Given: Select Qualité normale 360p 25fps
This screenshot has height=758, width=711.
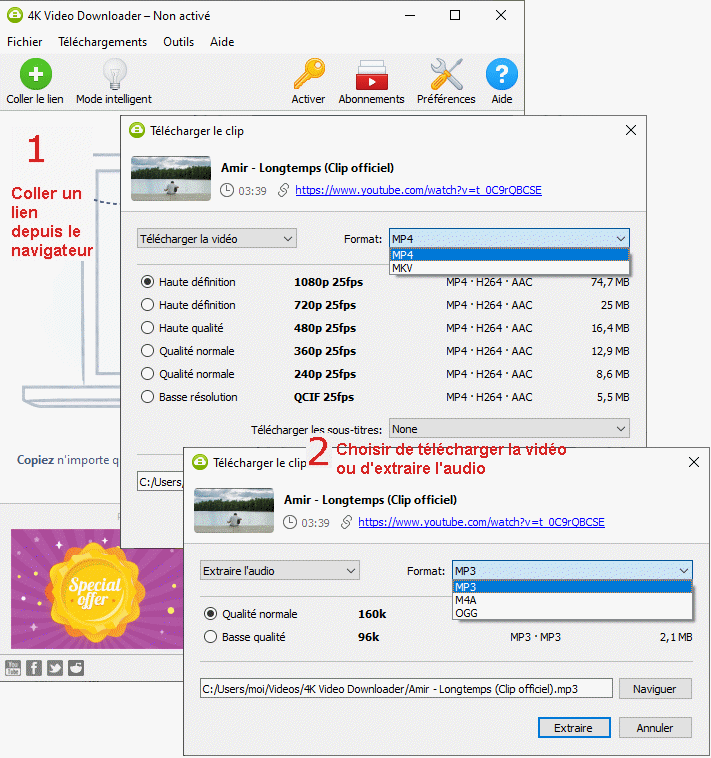Looking at the screenshot, I should (147, 351).
